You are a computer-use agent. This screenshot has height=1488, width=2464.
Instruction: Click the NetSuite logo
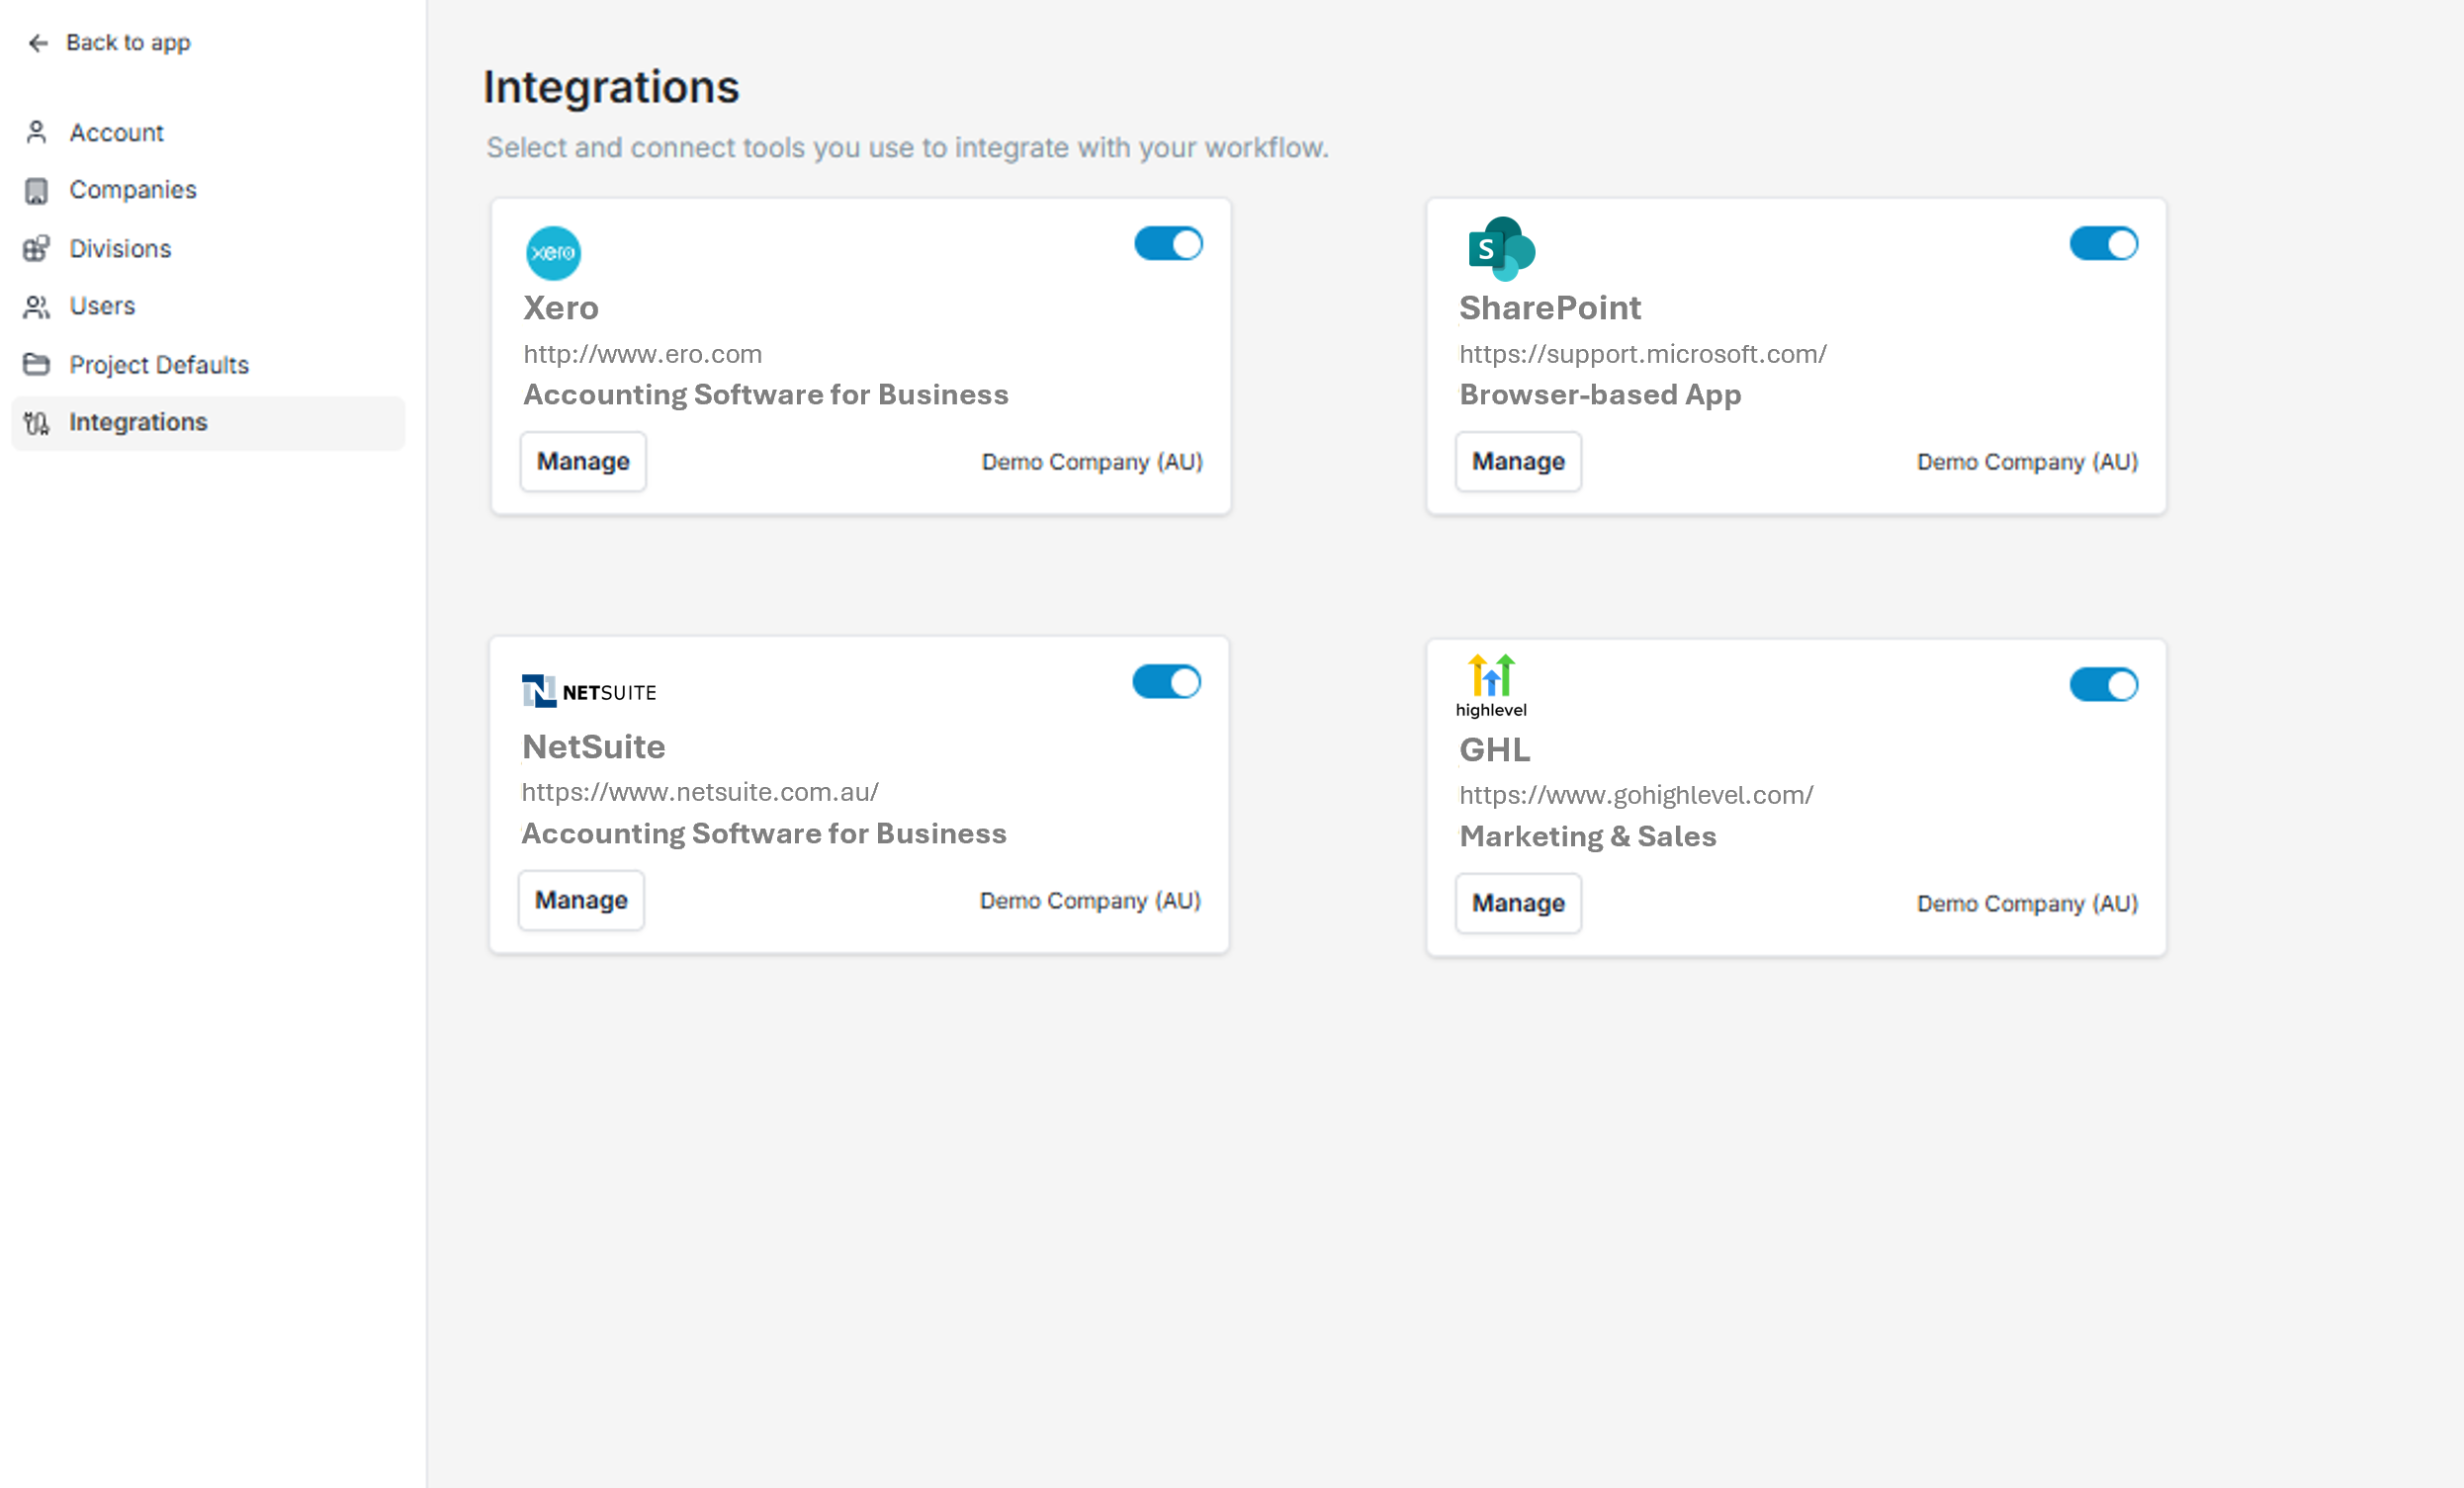(x=589, y=691)
